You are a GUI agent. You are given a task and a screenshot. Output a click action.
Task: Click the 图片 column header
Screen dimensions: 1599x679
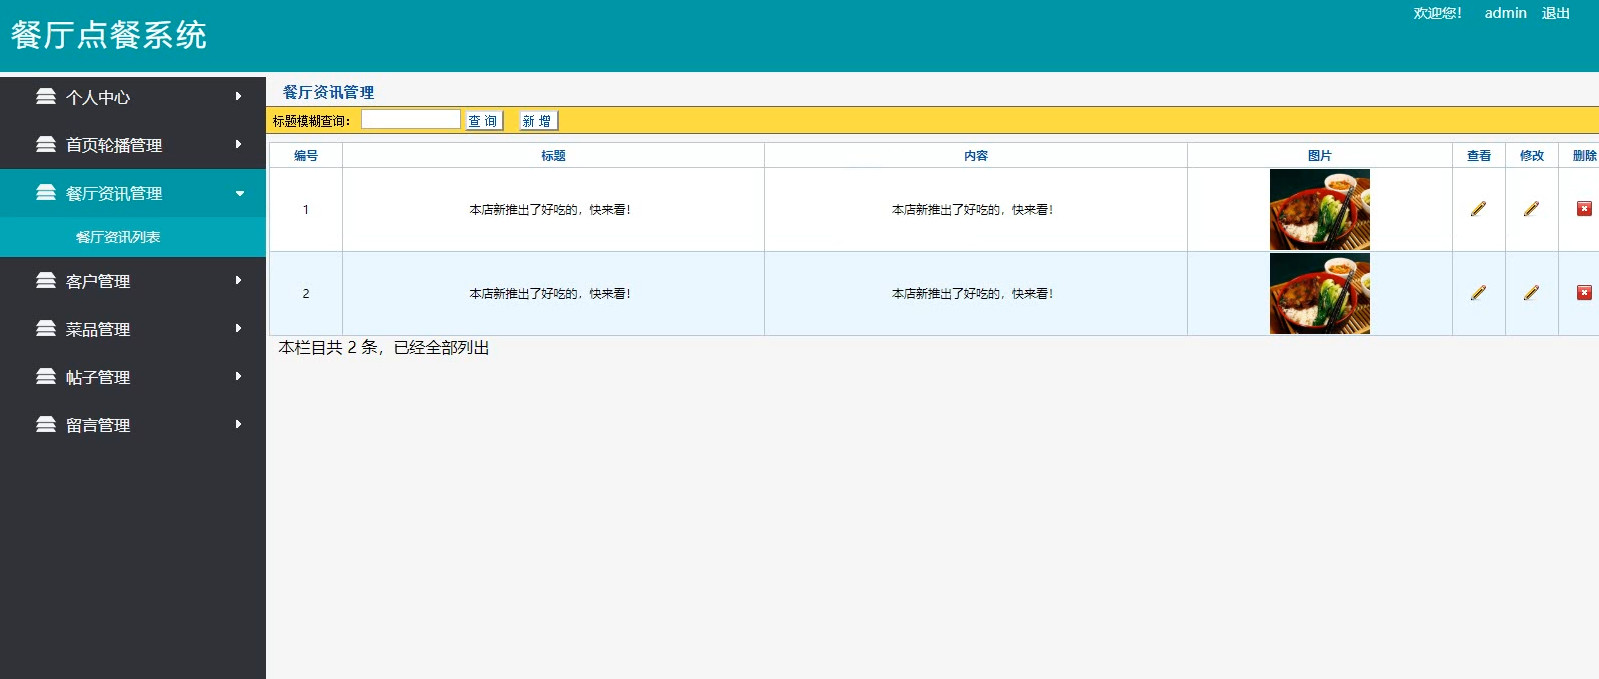point(1320,155)
